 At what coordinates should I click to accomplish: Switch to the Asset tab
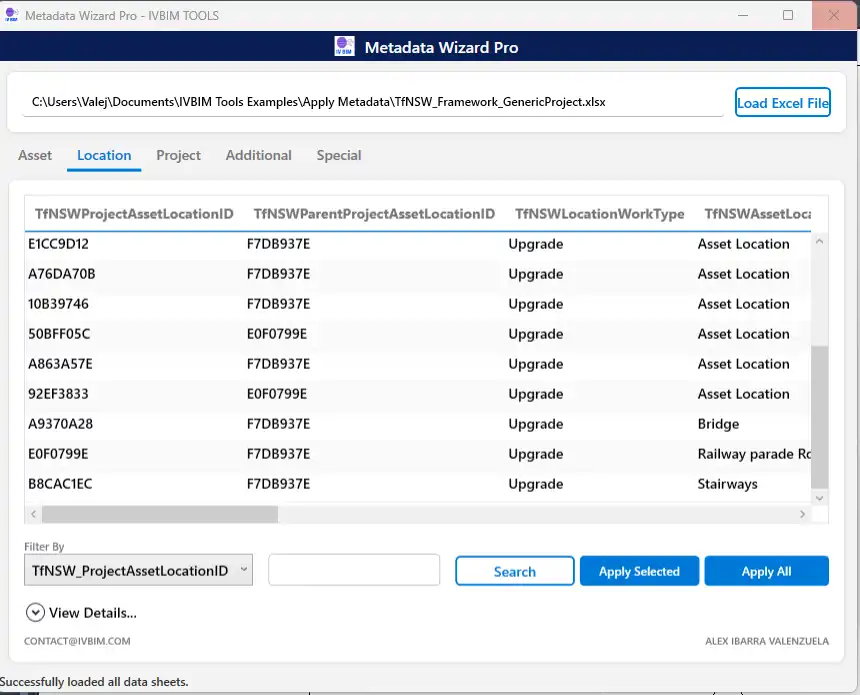35,155
